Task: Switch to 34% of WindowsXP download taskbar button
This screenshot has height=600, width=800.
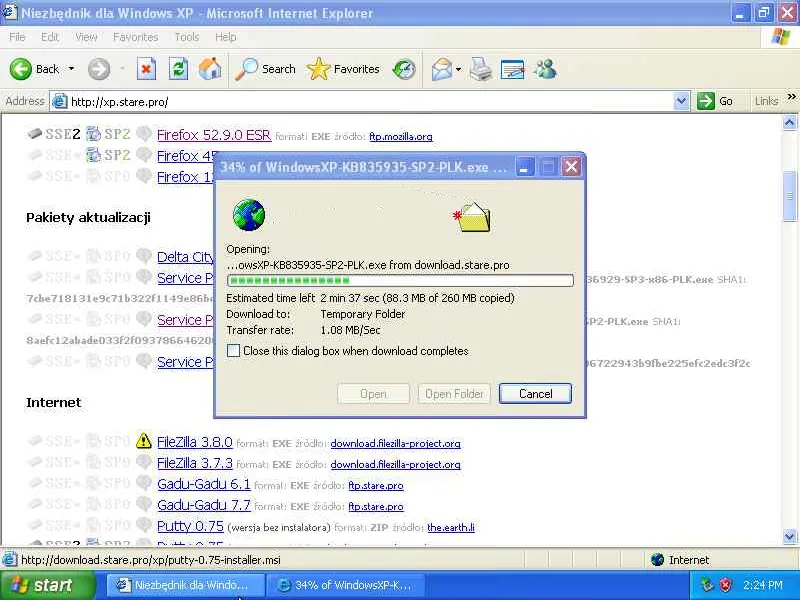Action: pyautogui.click(x=345, y=585)
